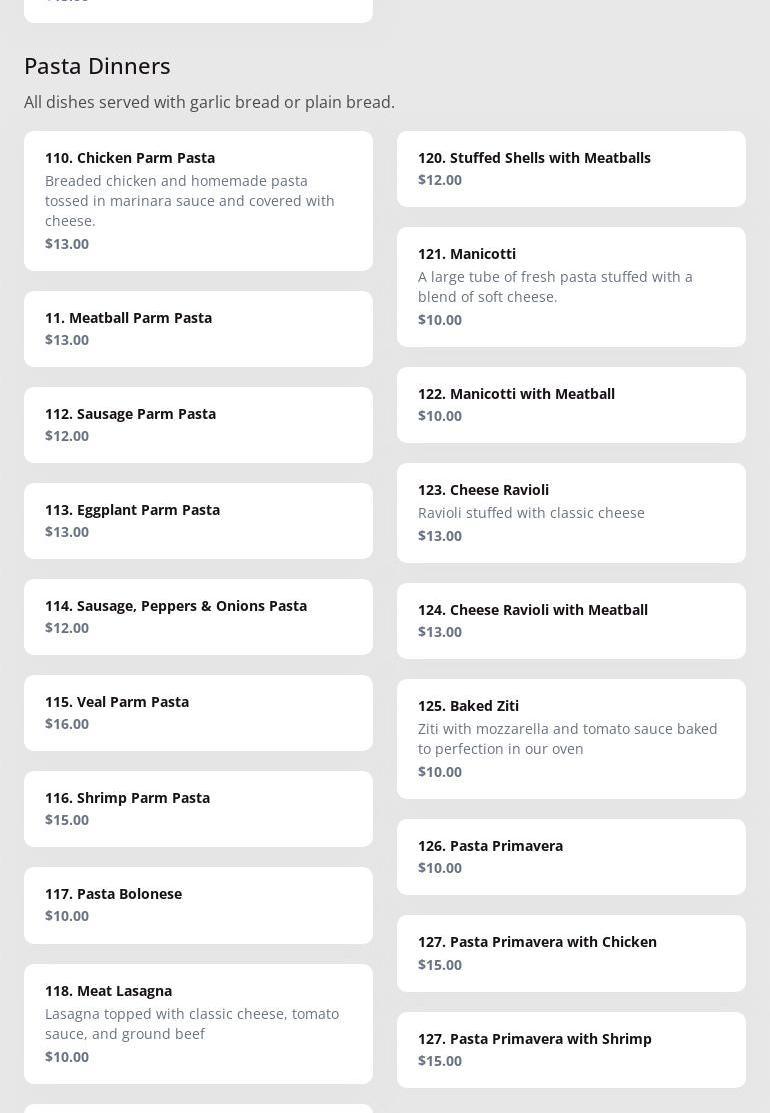
Task: Click 113. Eggplant Parm Pasta item
Action: click(198, 520)
